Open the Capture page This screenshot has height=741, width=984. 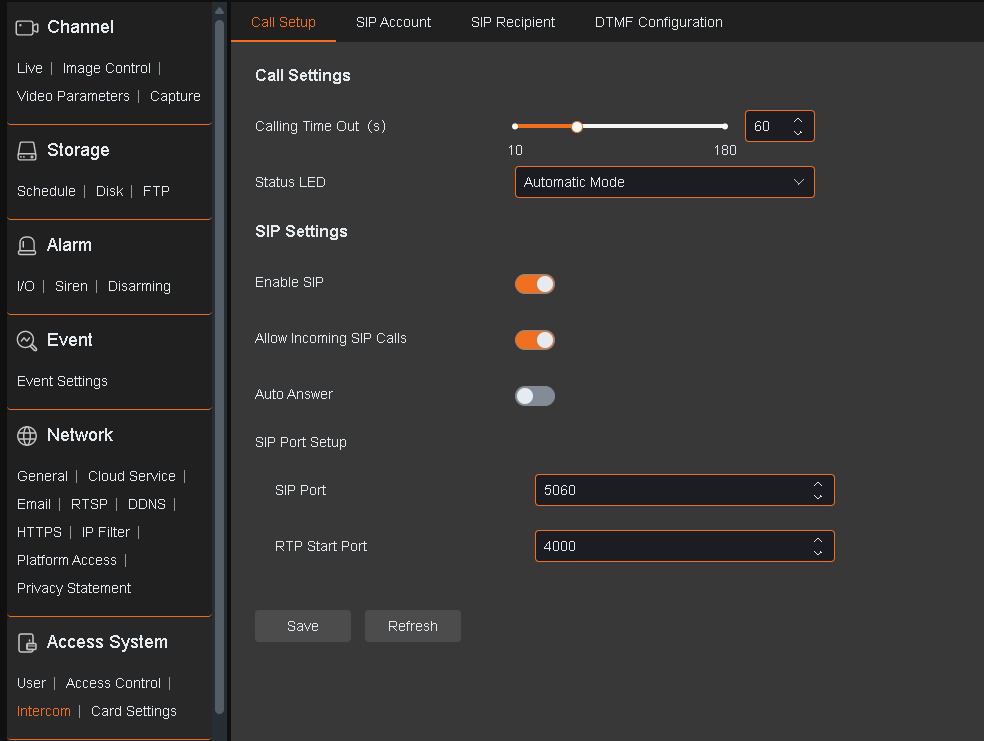pyautogui.click(x=175, y=96)
